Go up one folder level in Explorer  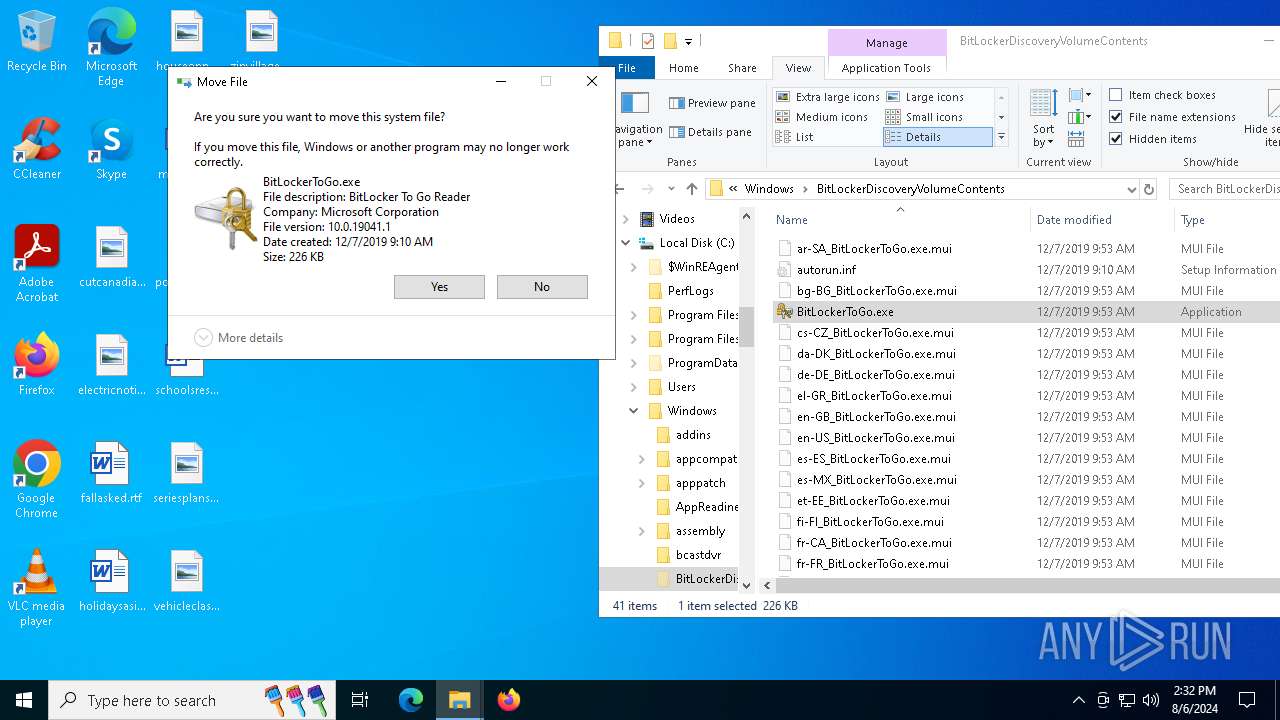pos(692,189)
